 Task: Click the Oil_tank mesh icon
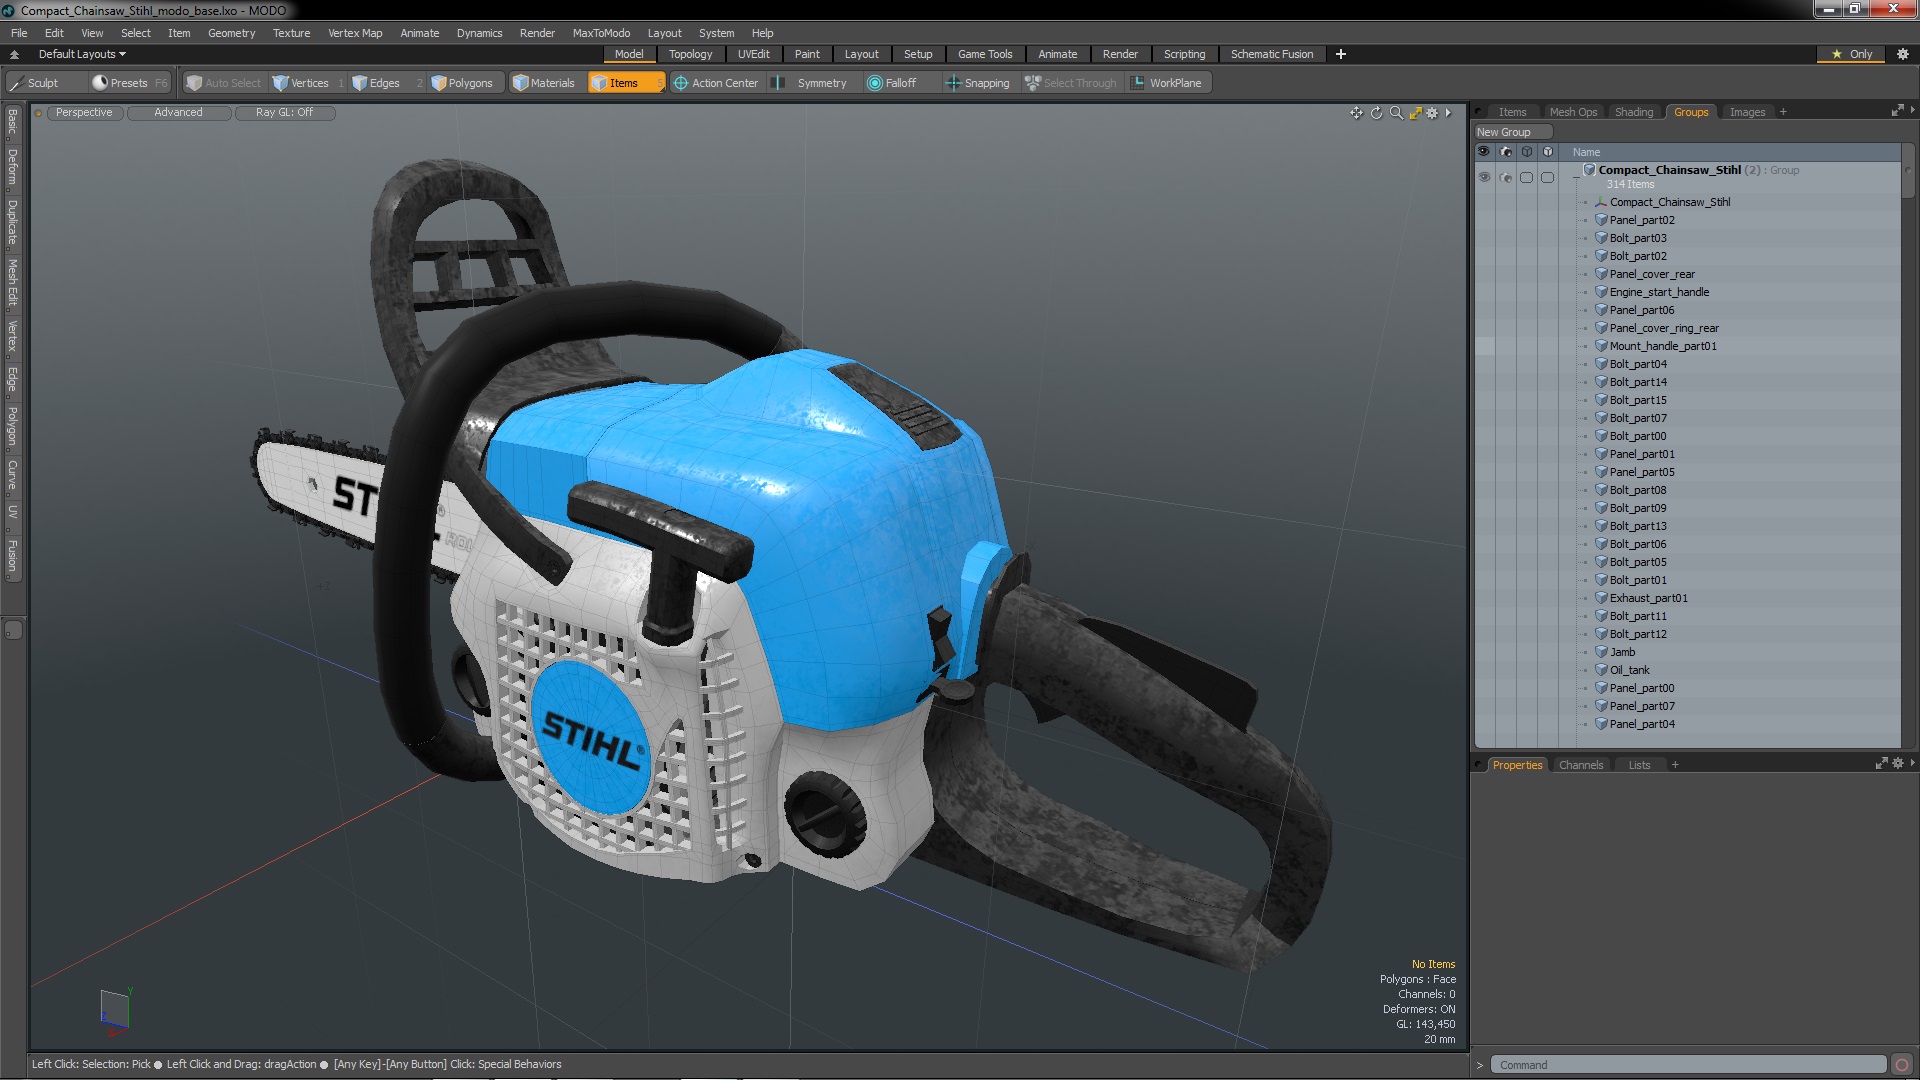(x=1601, y=670)
